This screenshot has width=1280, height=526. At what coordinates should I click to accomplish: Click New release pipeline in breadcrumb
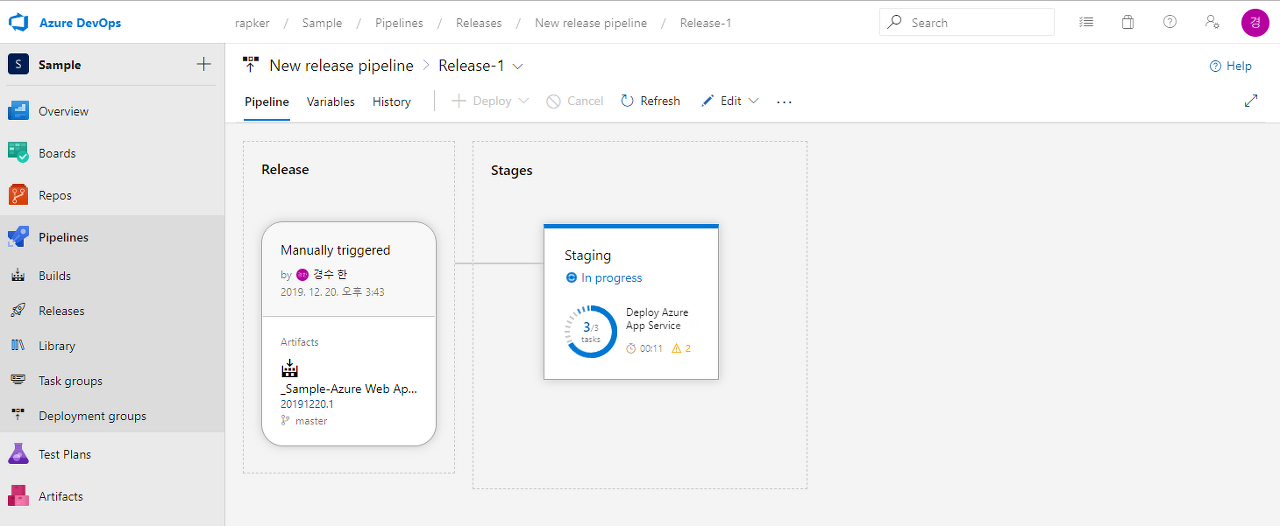pyautogui.click(x=591, y=22)
